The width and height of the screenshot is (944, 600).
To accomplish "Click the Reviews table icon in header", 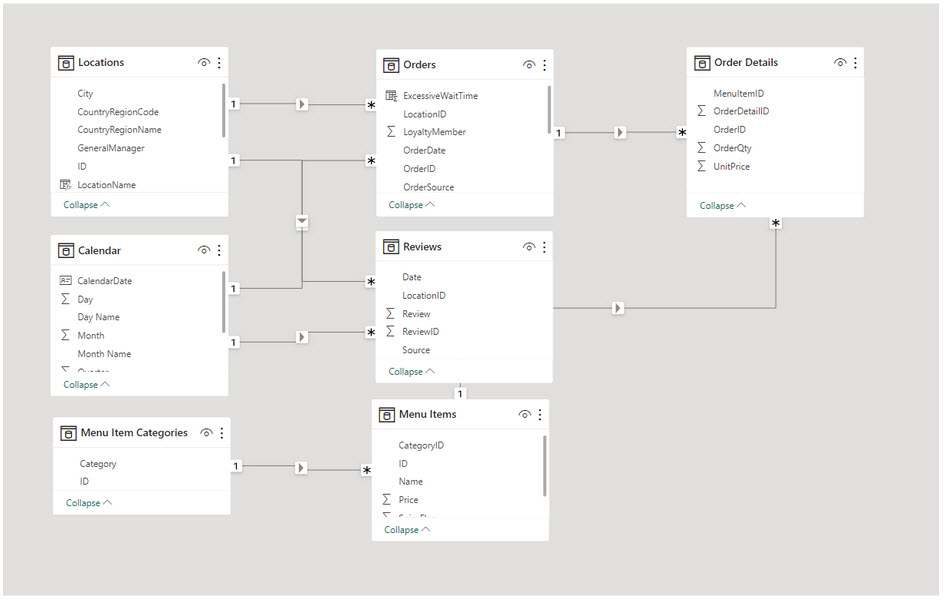I will pos(391,247).
